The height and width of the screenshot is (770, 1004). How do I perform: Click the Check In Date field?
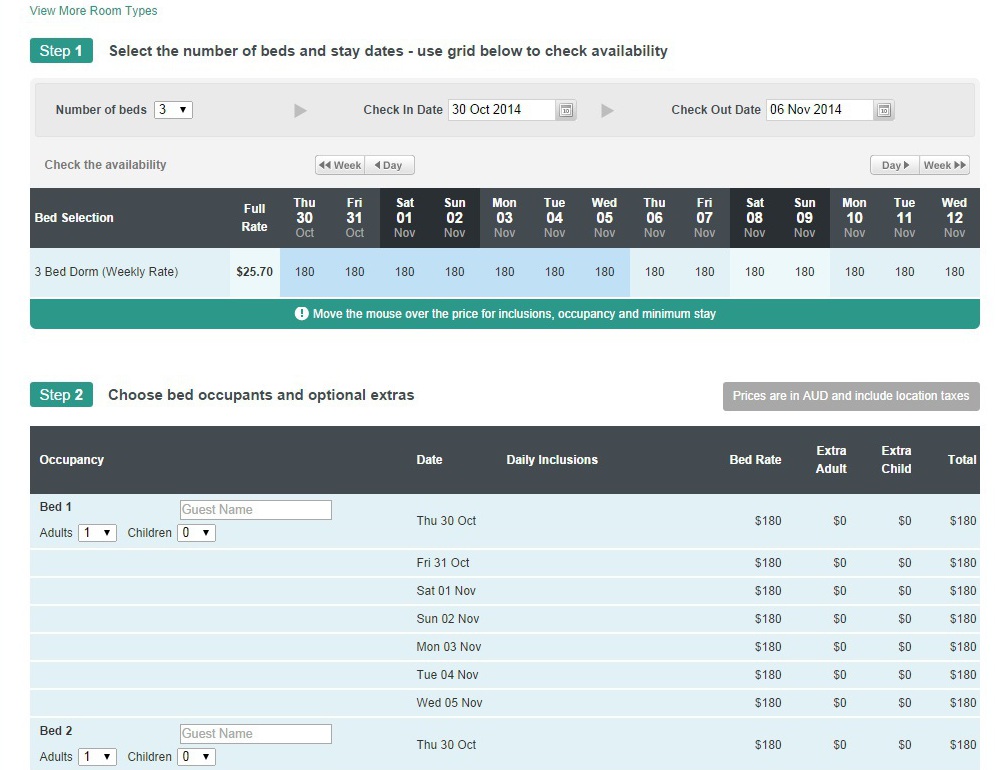(x=502, y=109)
